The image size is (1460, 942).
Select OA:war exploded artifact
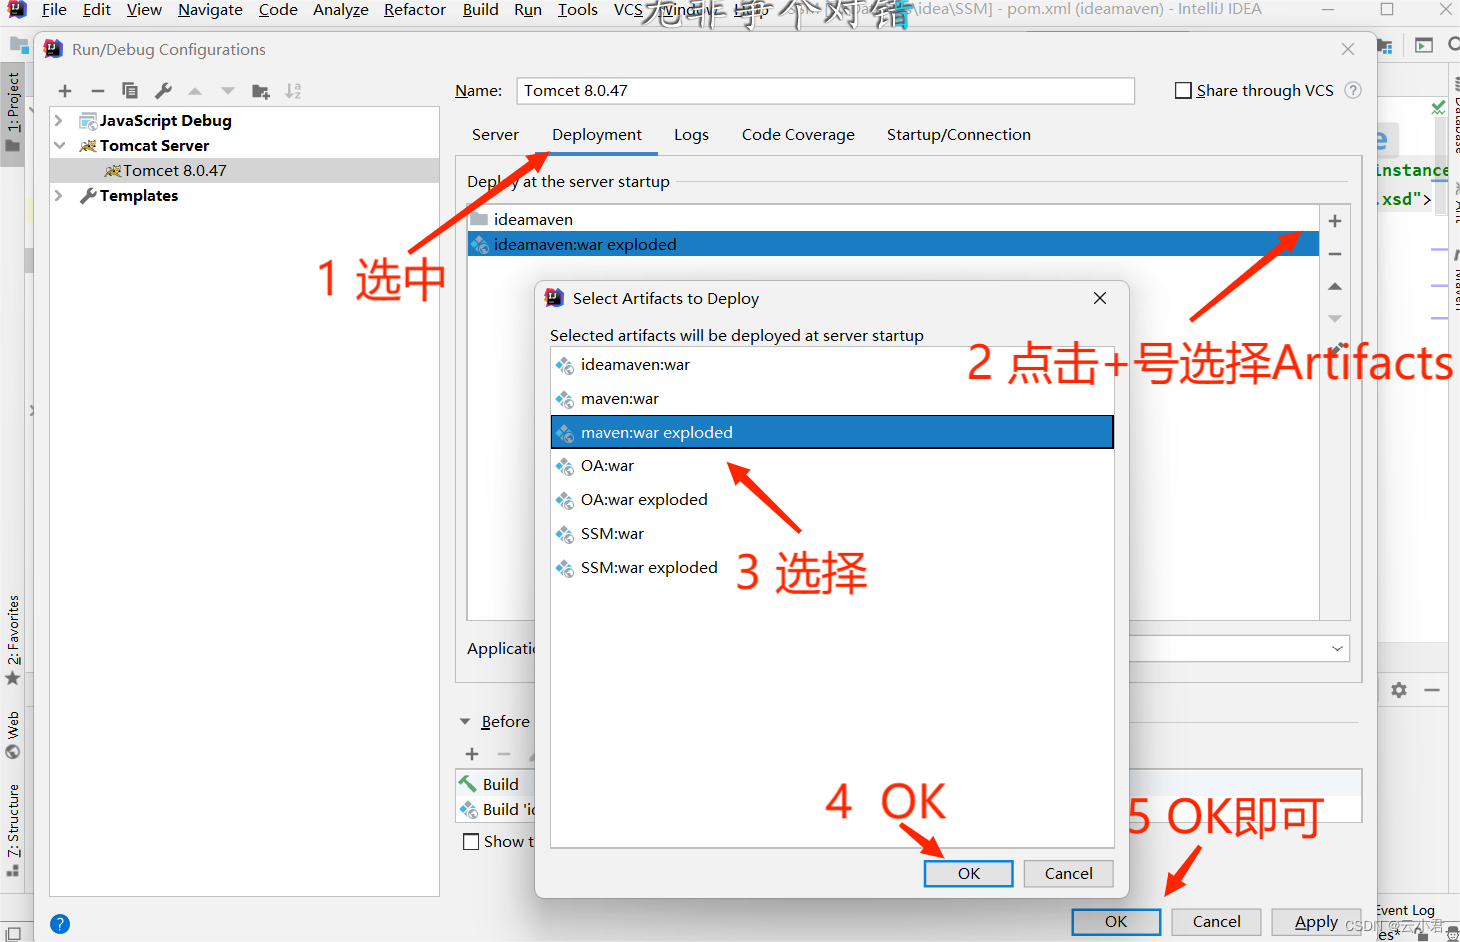tap(832, 500)
